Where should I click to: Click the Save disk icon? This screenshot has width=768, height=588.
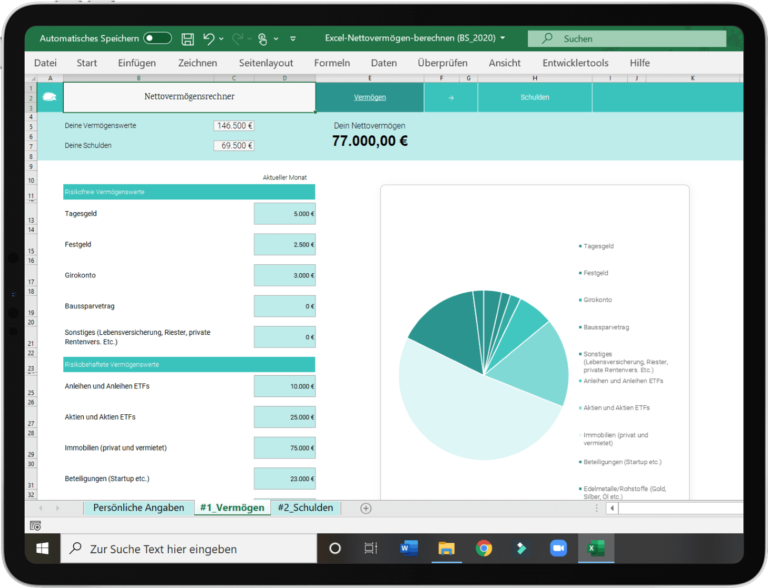click(188, 39)
